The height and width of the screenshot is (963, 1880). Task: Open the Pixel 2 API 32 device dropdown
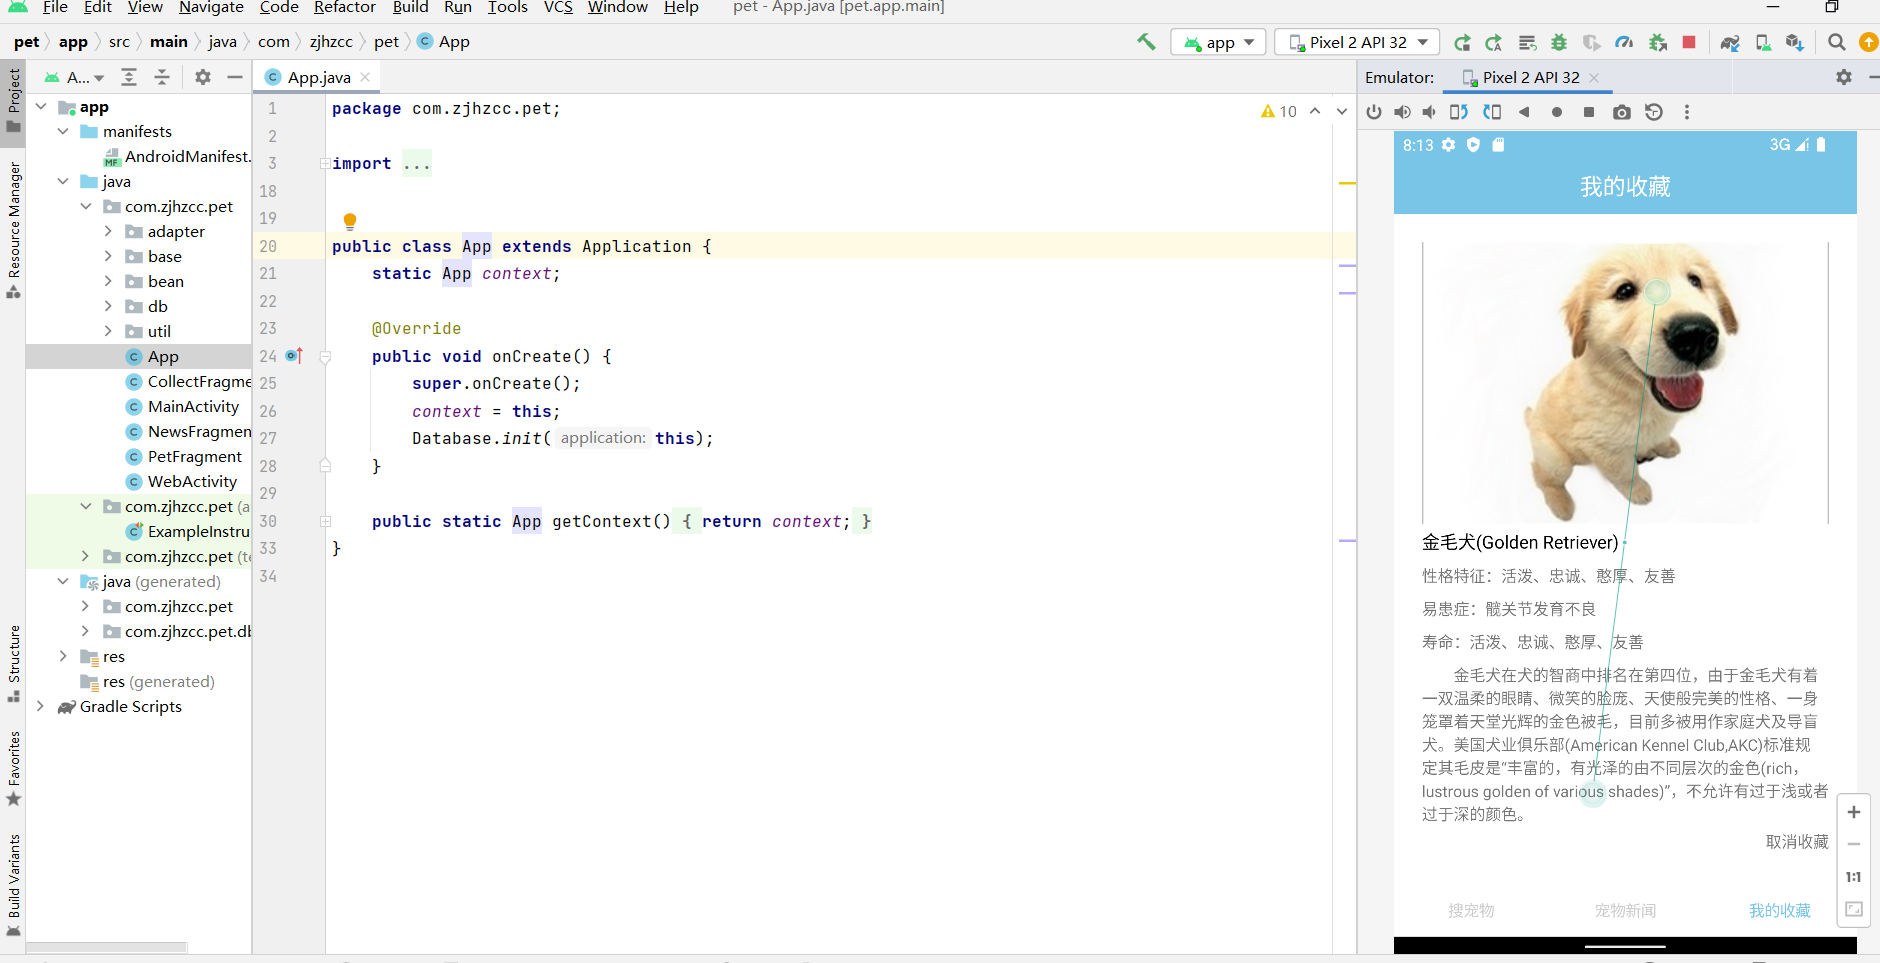pyautogui.click(x=1357, y=42)
